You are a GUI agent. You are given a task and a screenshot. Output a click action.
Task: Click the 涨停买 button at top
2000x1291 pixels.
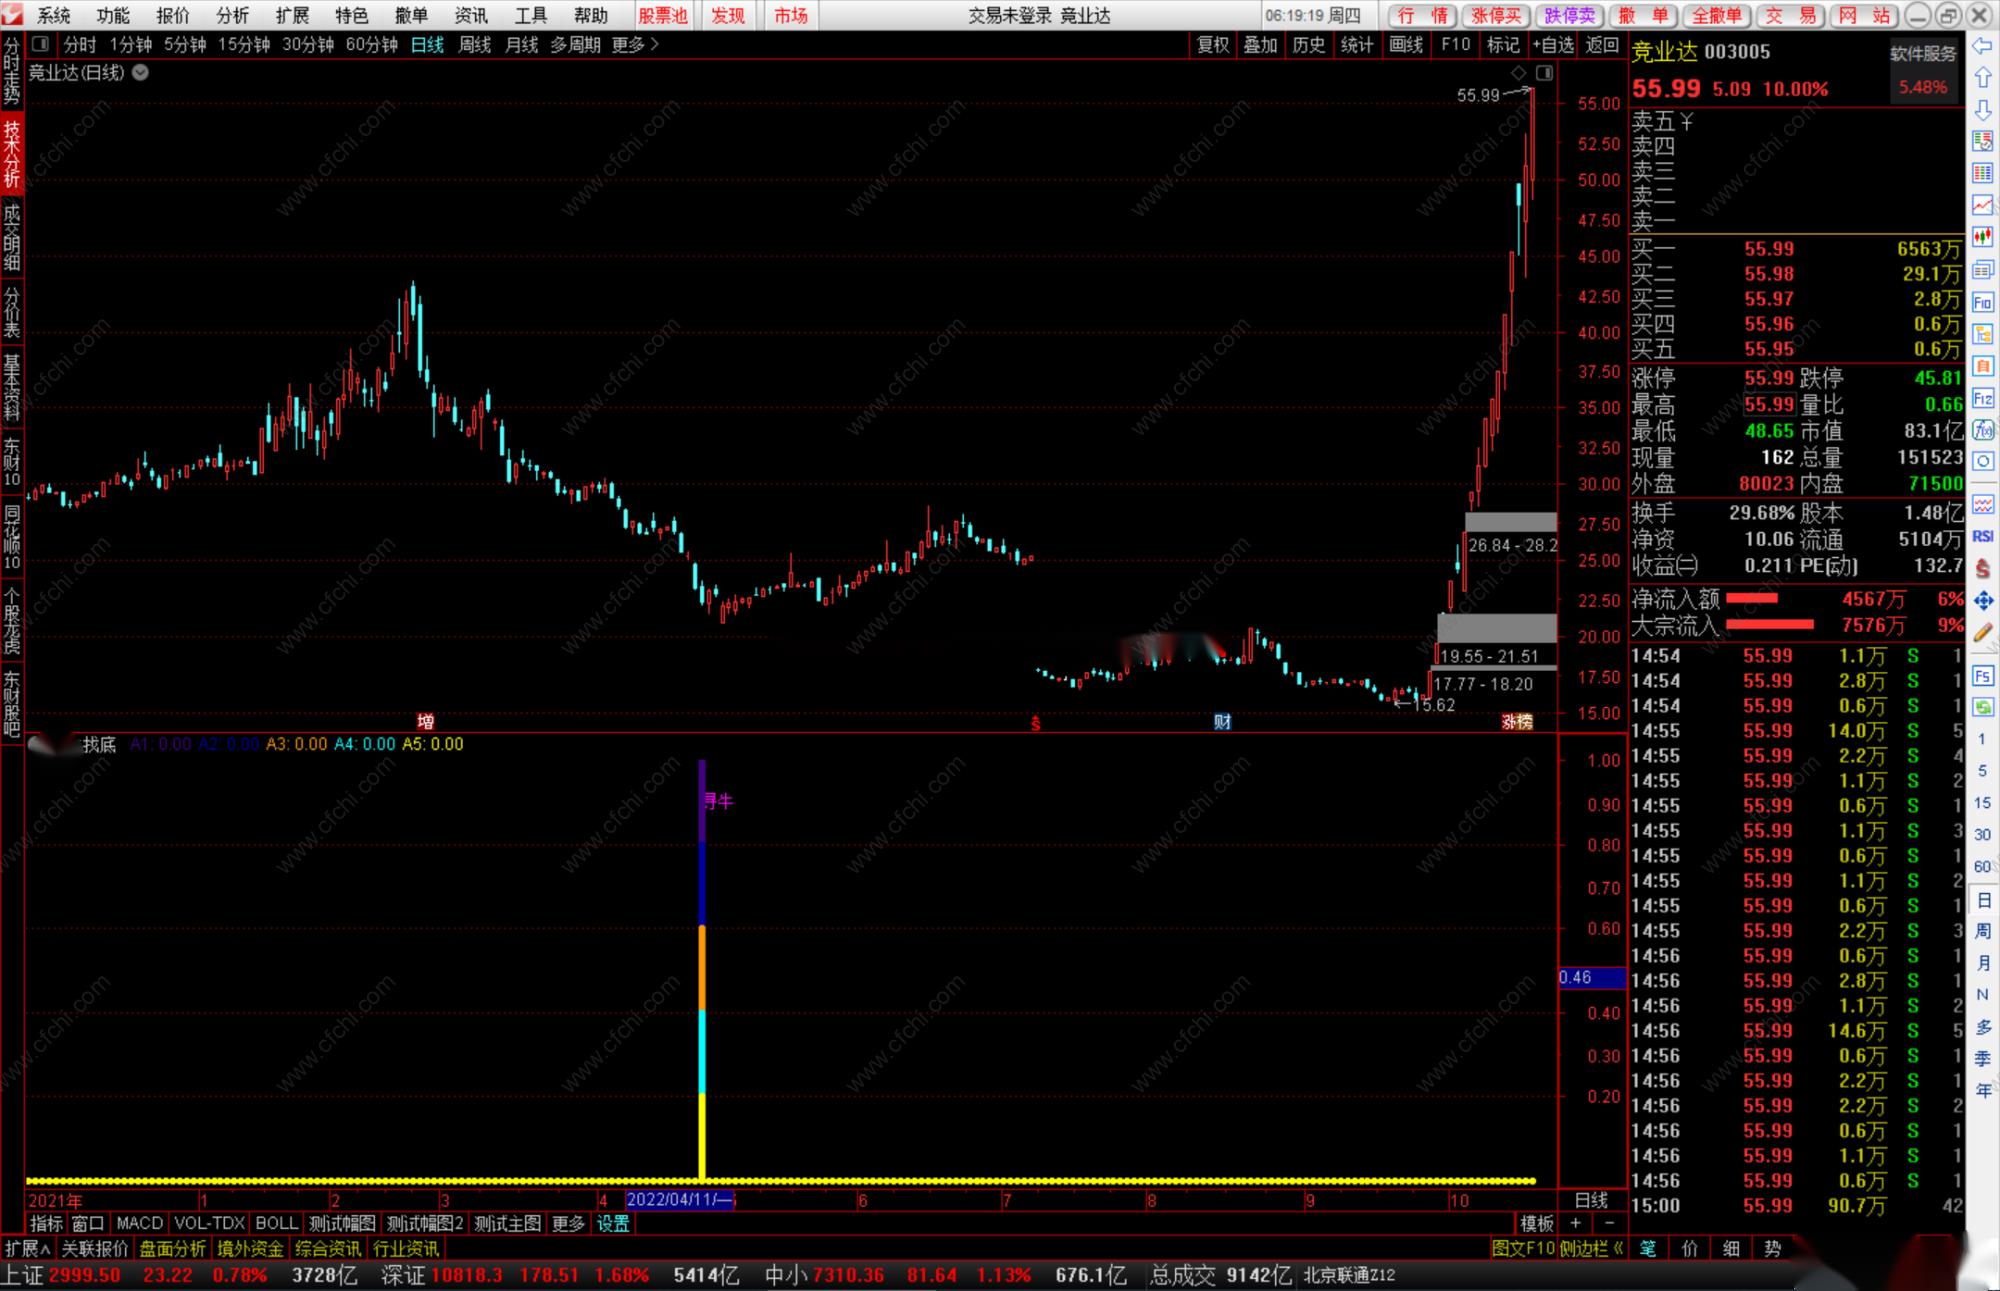click(x=1496, y=15)
